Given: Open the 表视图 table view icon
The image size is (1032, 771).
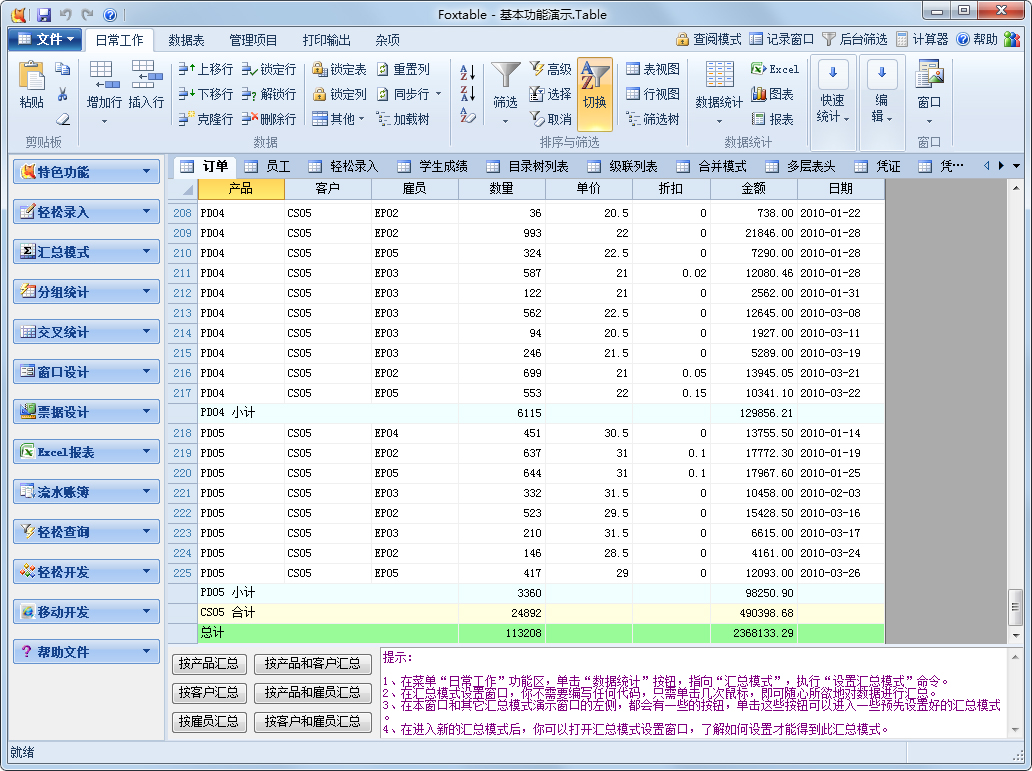Looking at the screenshot, I should (631, 70).
